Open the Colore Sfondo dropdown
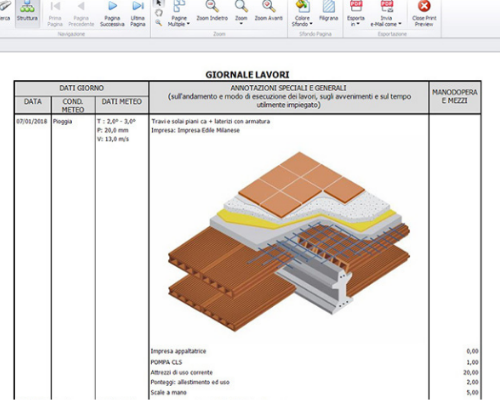Viewport: 500px width, 400px height. click(302, 13)
